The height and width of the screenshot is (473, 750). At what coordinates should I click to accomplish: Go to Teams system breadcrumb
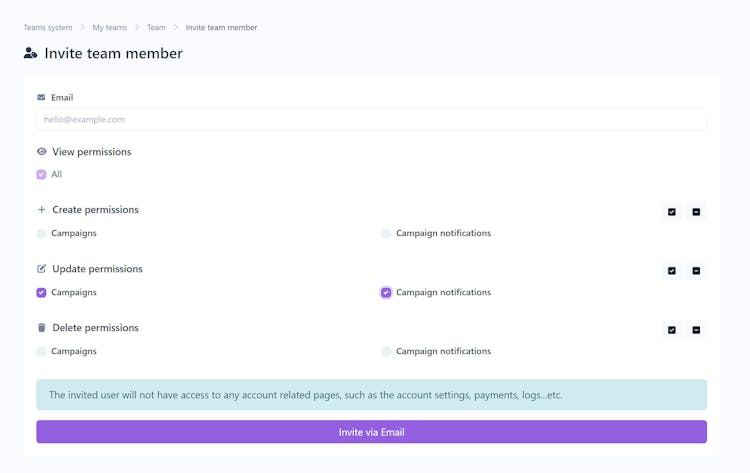point(48,28)
